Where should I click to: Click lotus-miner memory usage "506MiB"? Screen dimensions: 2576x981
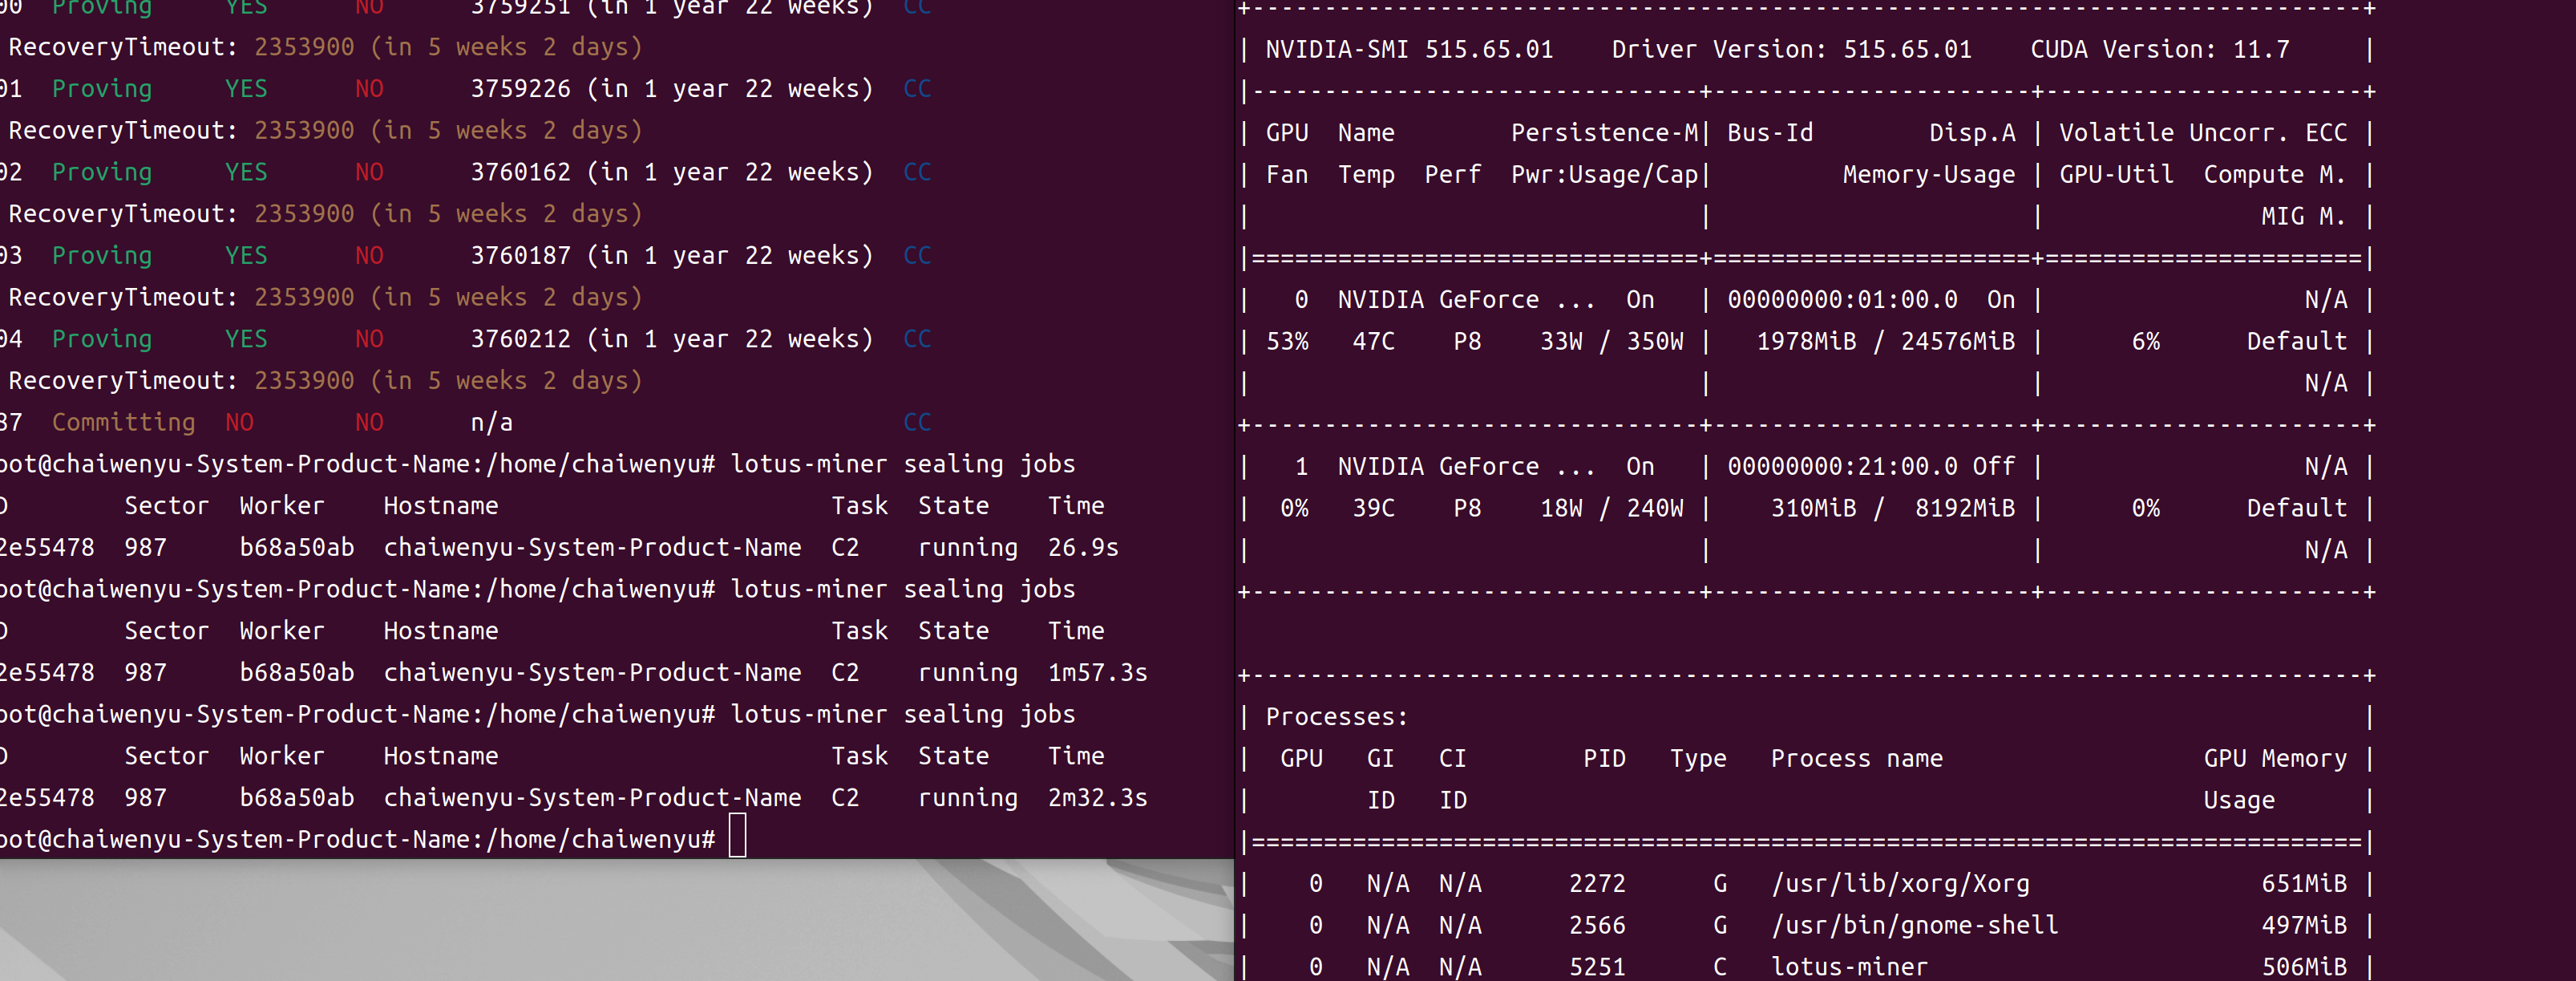pos(2304,966)
